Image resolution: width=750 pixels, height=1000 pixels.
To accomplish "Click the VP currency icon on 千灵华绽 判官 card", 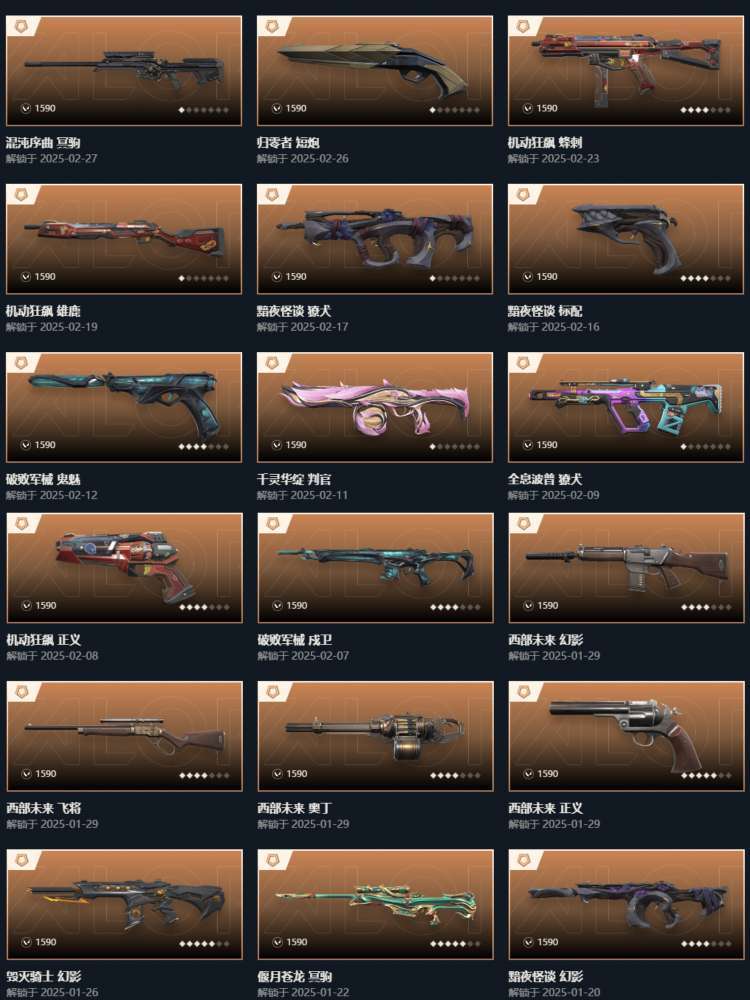I will (x=277, y=445).
